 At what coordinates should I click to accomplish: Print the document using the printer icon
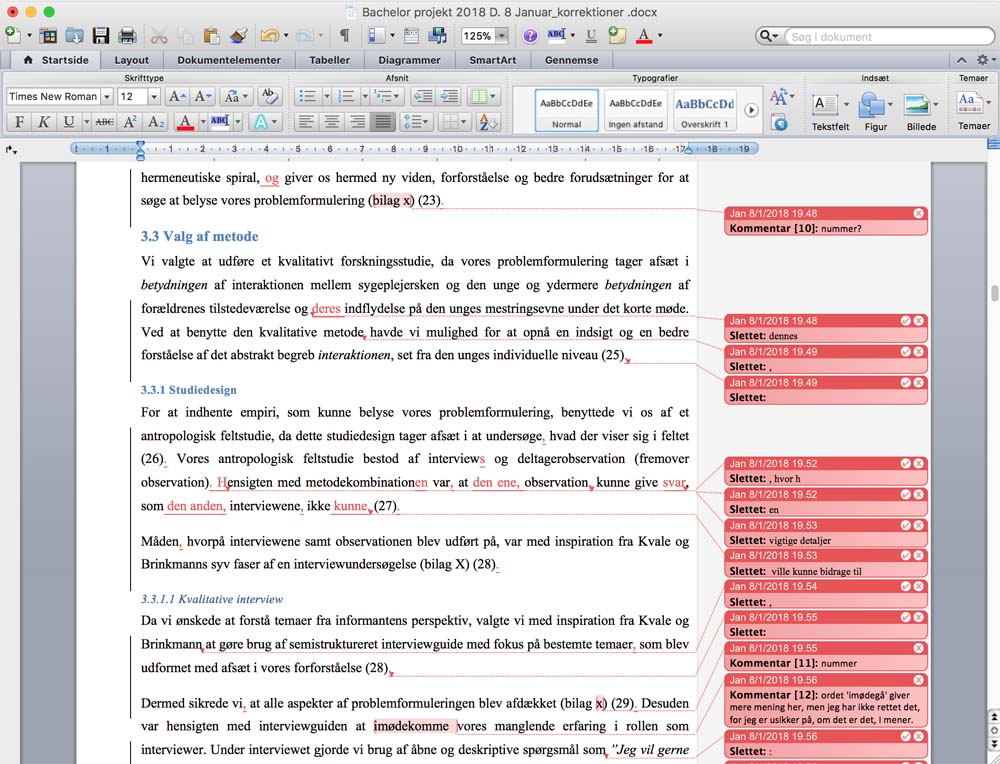(127, 36)
